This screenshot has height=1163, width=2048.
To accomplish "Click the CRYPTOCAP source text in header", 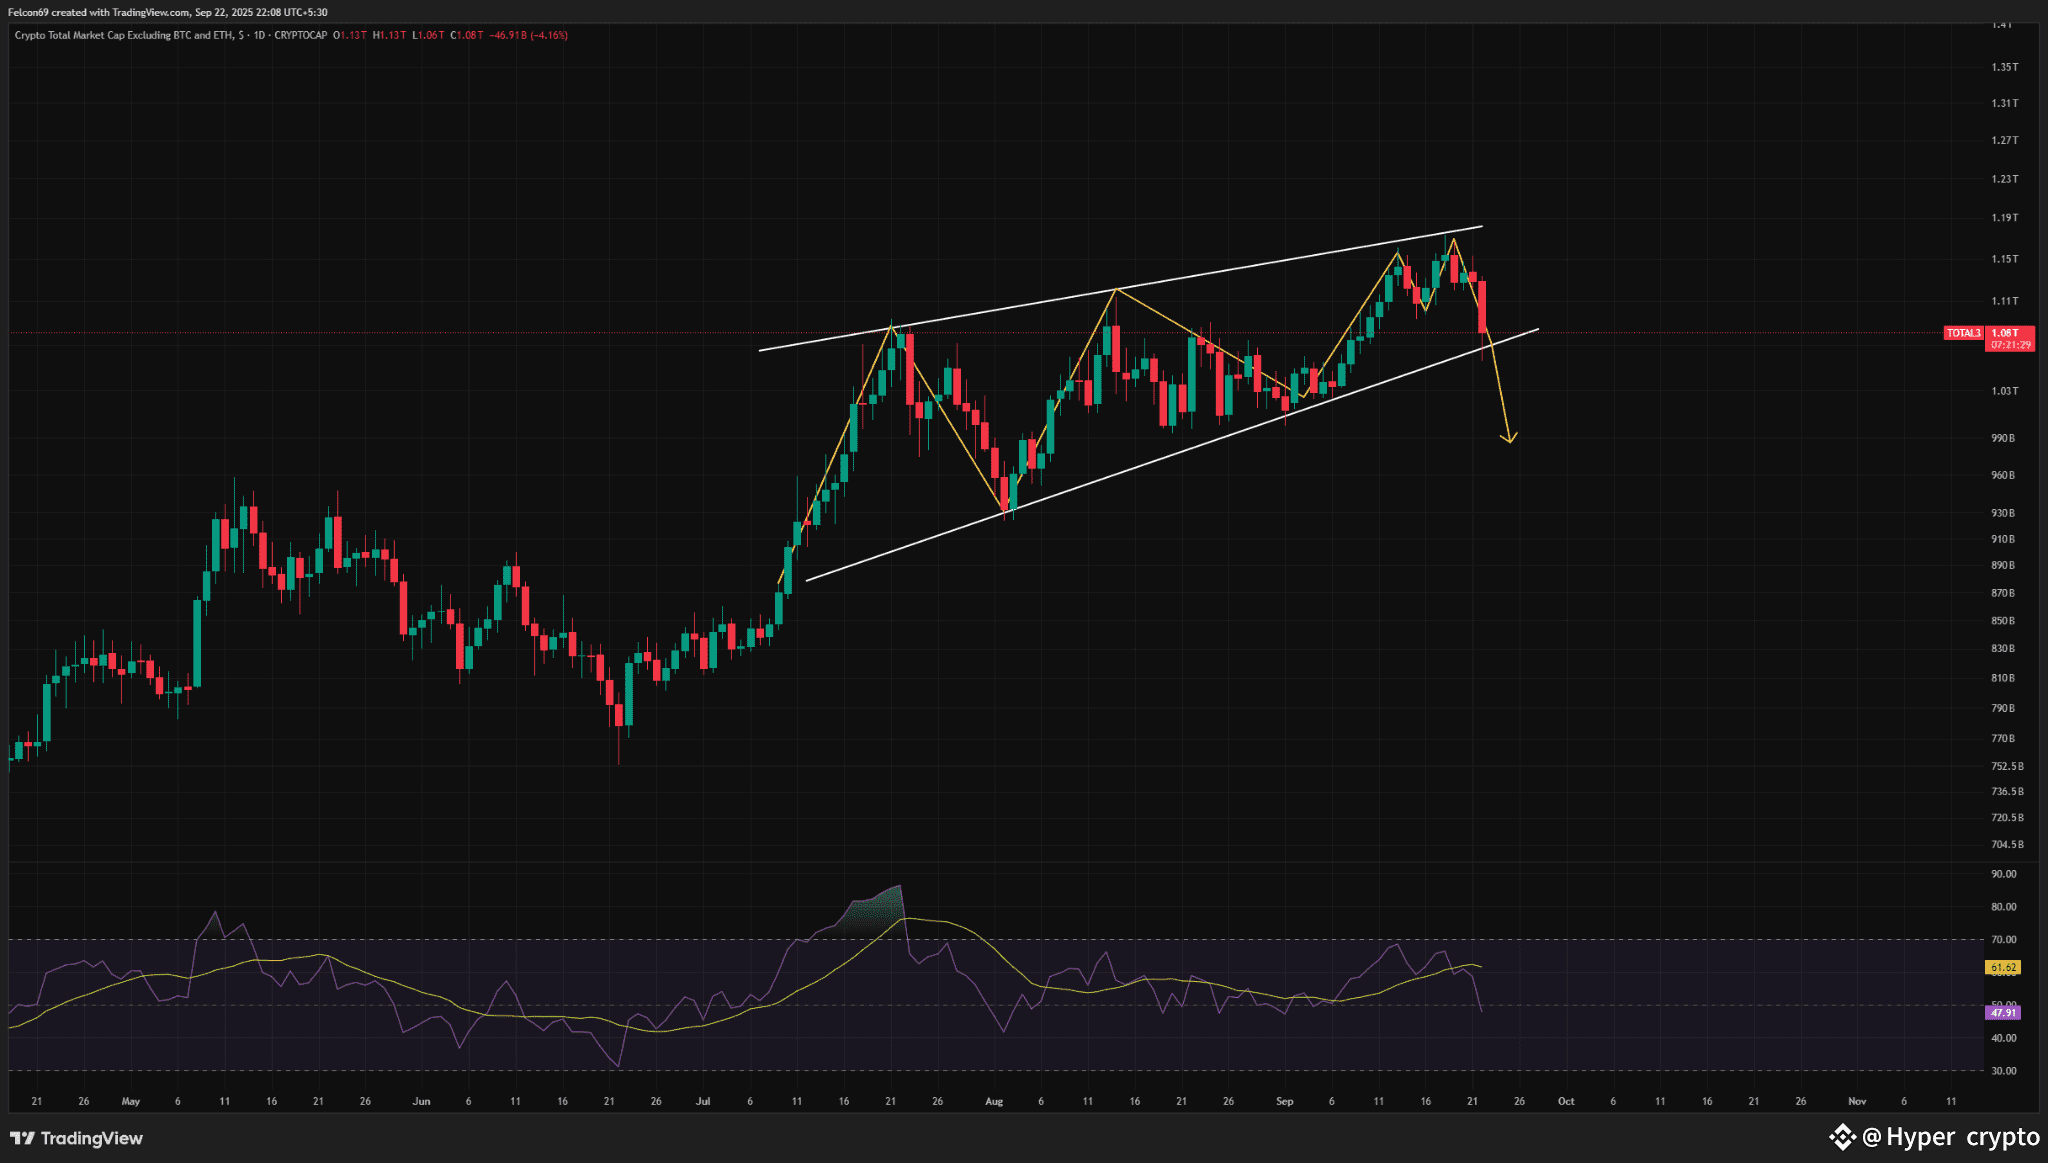I will click(300, 35).
